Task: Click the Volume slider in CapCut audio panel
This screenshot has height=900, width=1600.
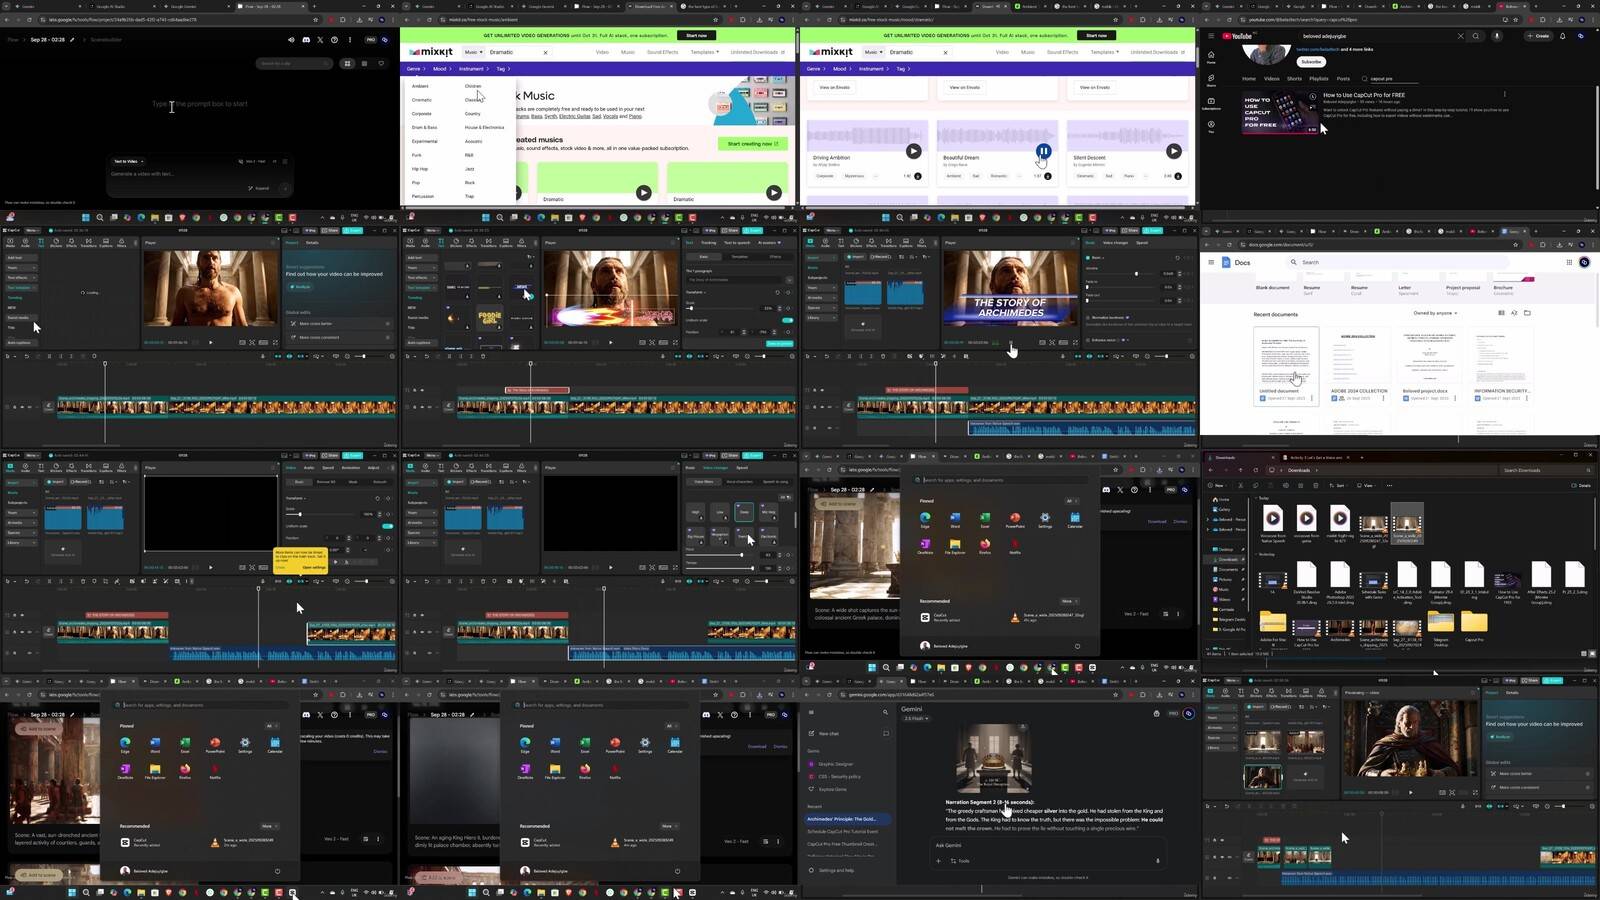Action: (x=1136, y=273)
